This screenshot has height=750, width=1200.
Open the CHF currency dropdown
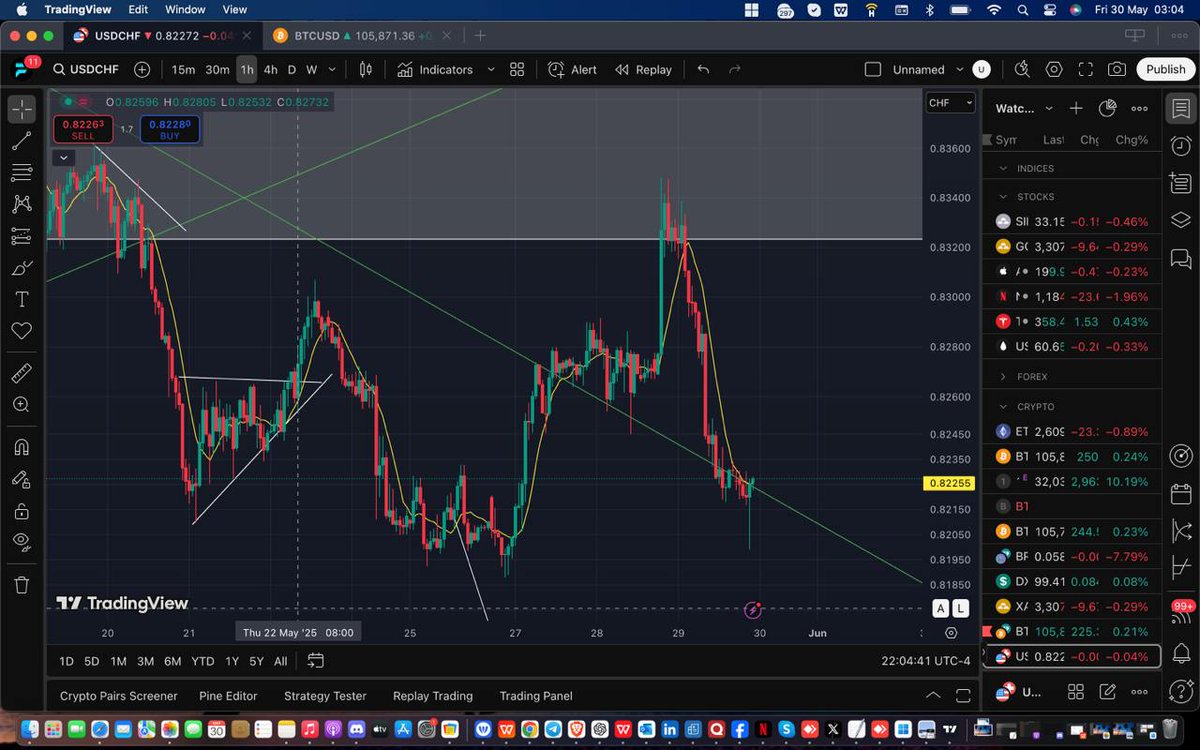(x=949, y=102)
